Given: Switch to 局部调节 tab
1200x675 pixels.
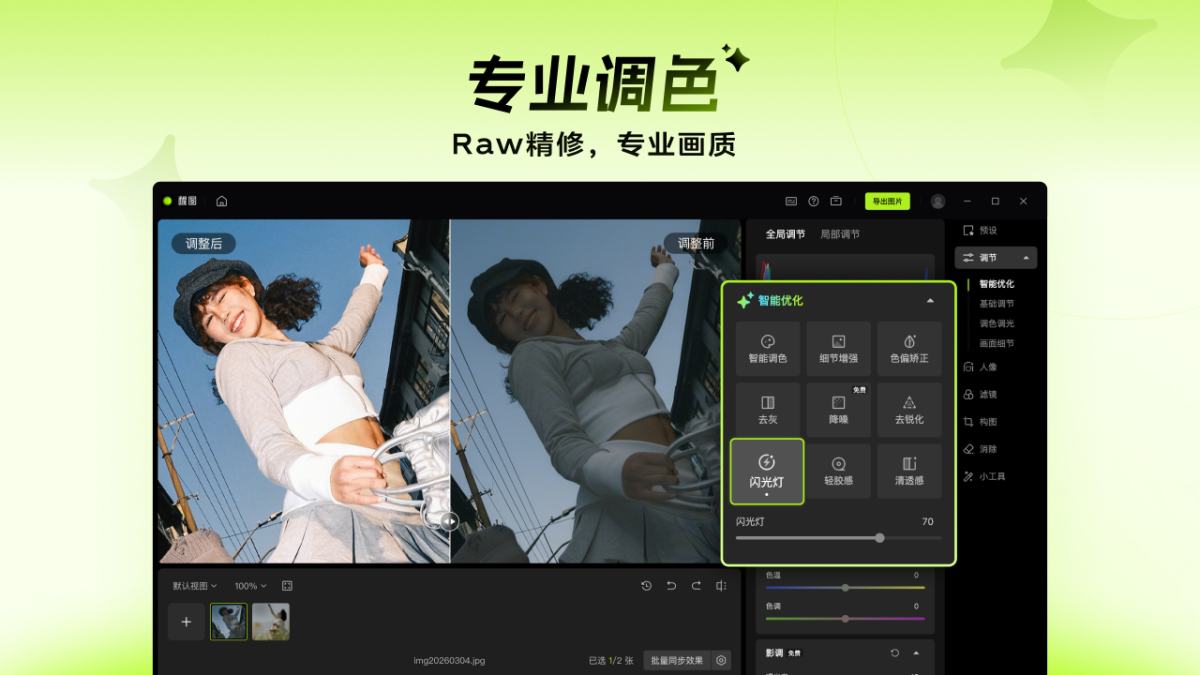Looking at the screenshot, I should coord(840,234).
